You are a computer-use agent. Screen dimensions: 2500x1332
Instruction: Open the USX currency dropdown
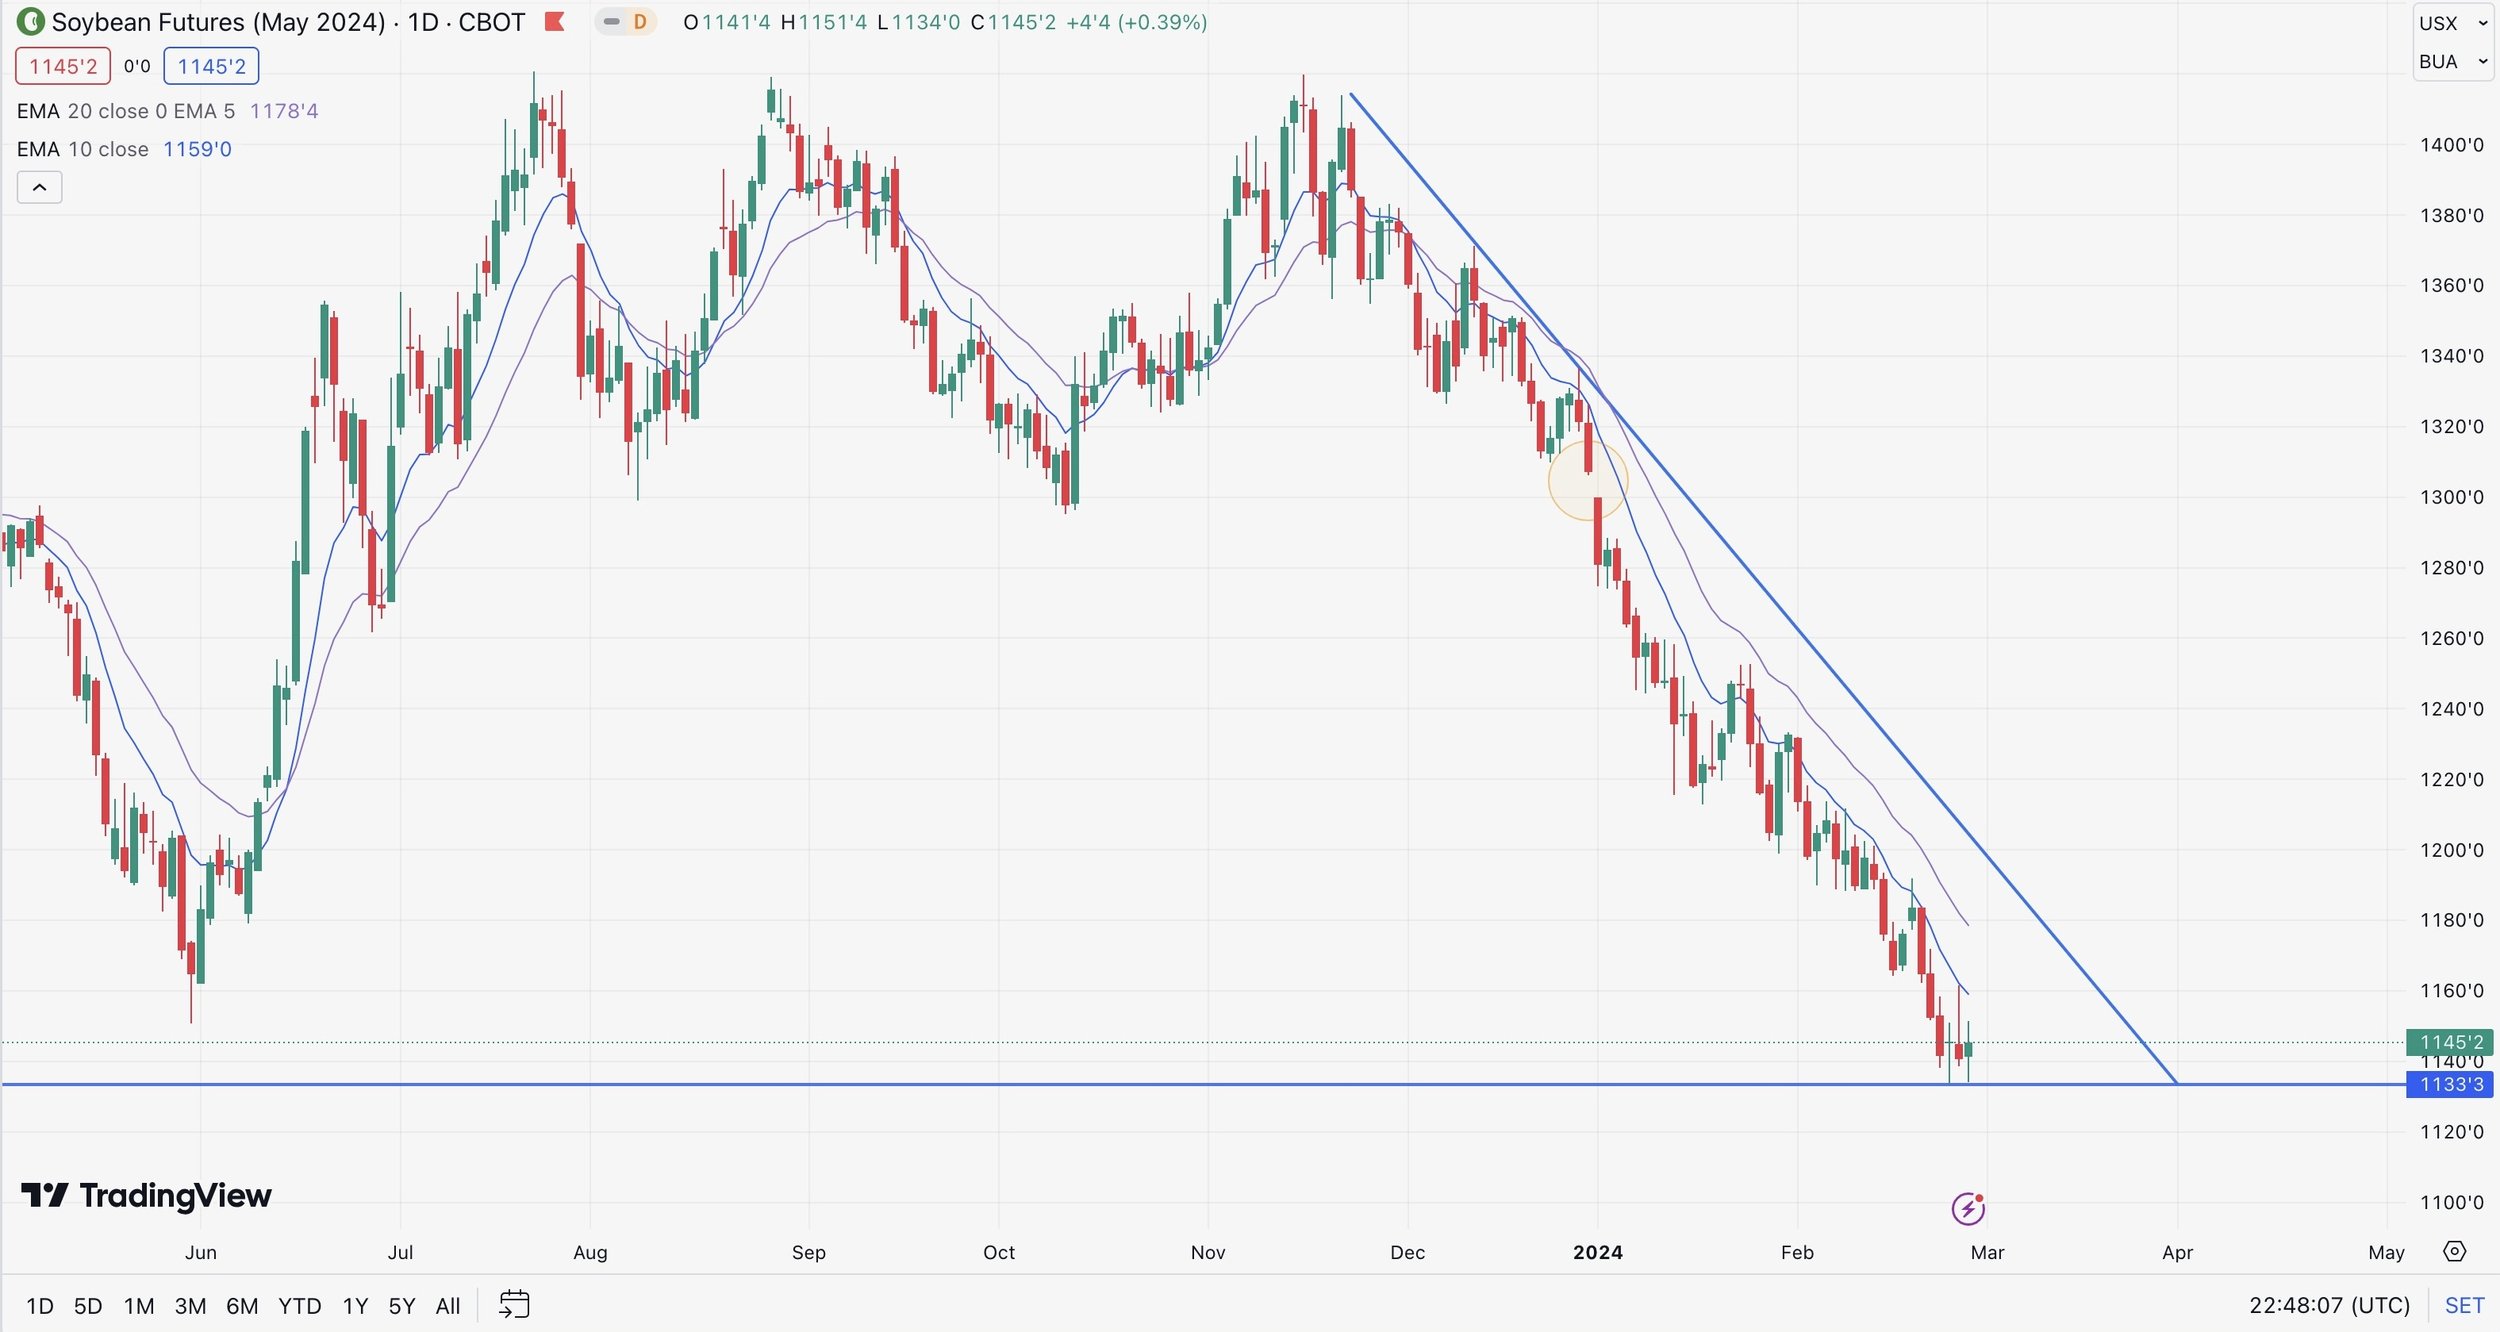[2452, 23]
